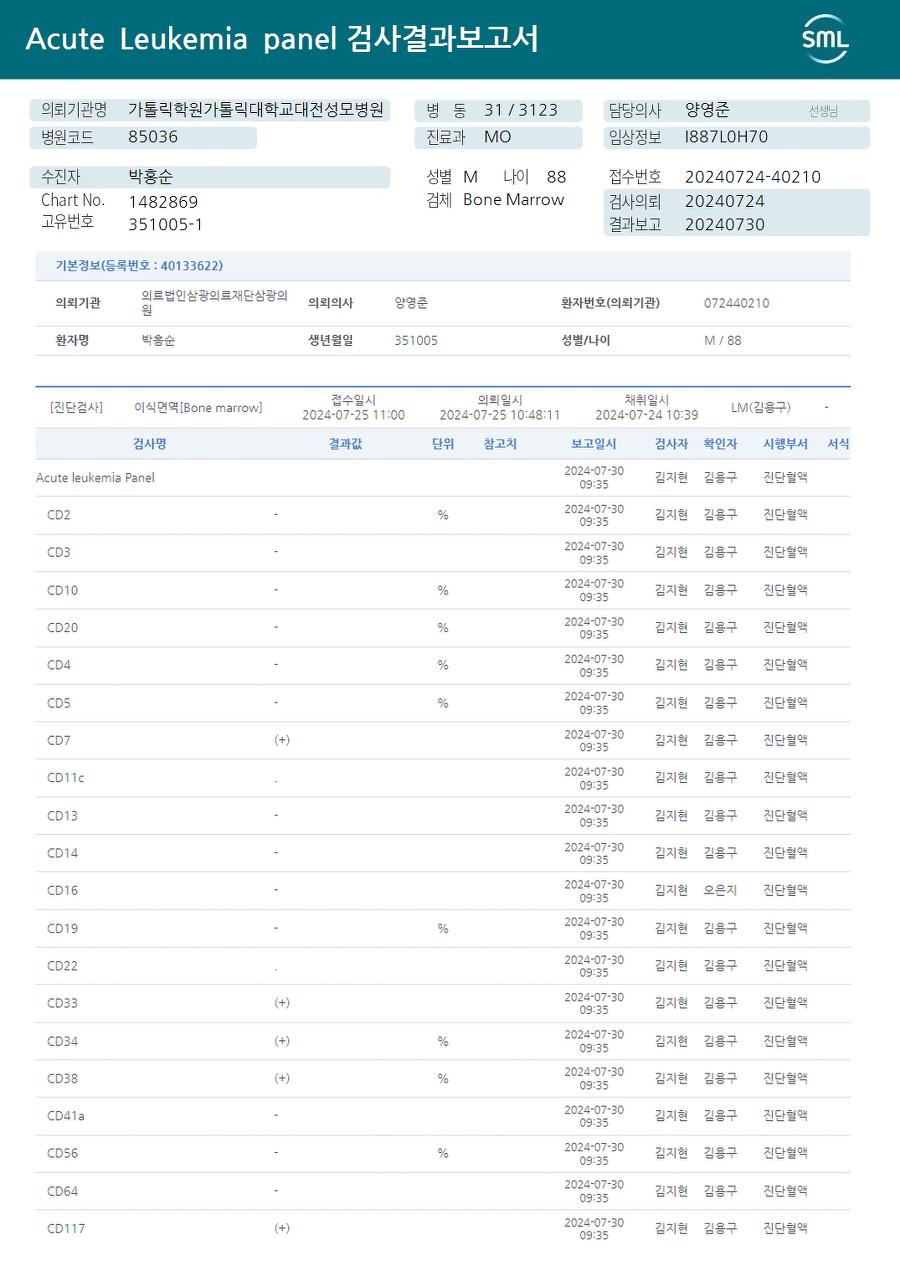
Task: Click 'LM(김용구)' text
Action: tap(761, 408)
